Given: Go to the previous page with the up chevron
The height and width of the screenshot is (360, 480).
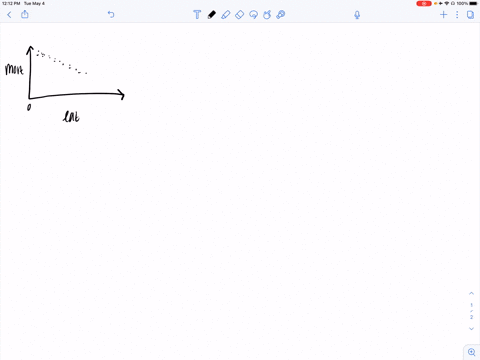Looking at the screenshot, I should point(471,293).
